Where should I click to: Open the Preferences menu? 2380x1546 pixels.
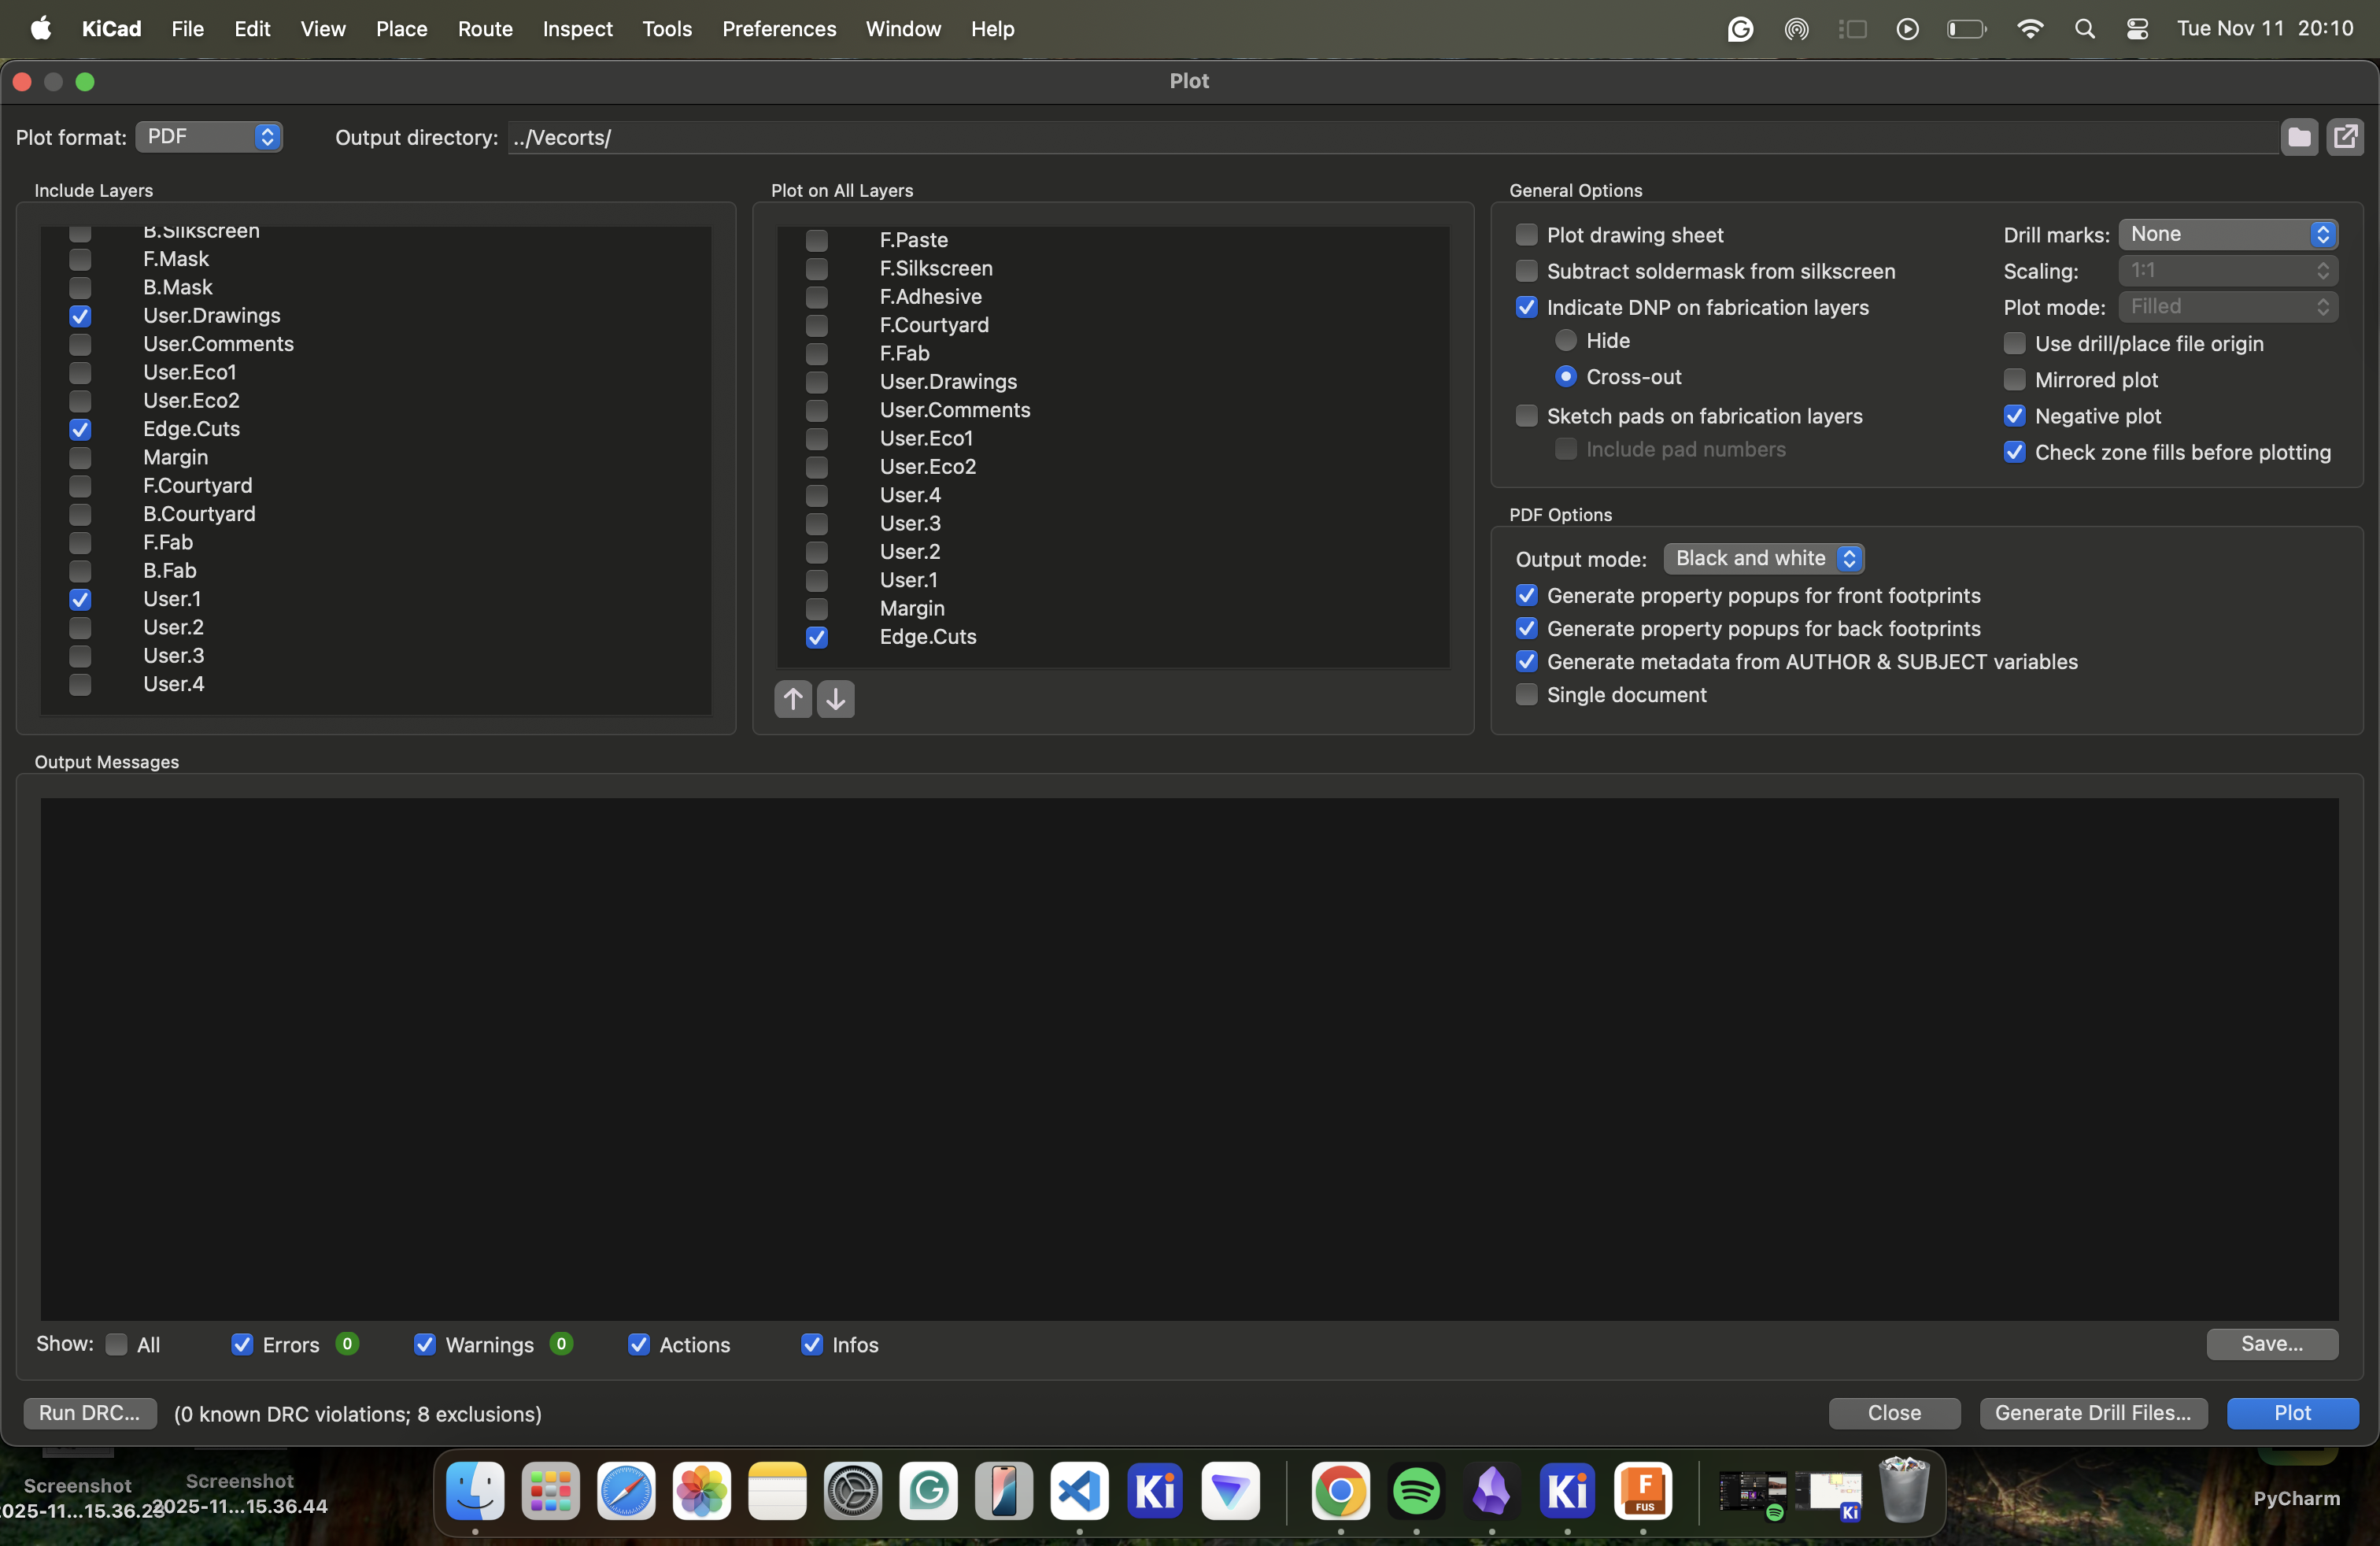(778, 29)
